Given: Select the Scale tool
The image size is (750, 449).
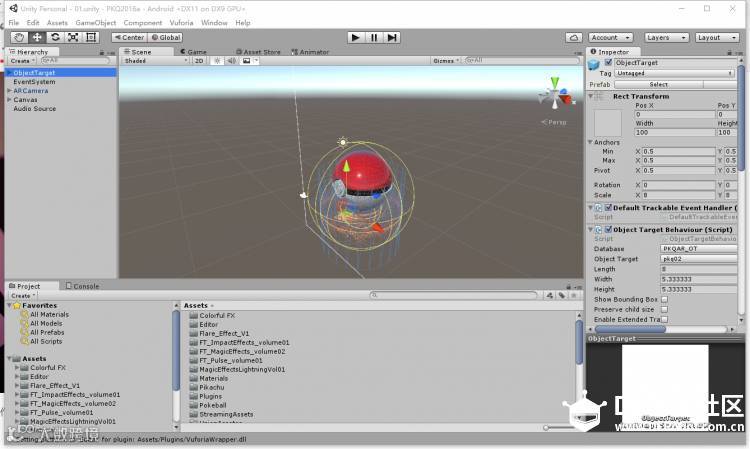Looking at the screenshot, I should [x=73, y=37].
